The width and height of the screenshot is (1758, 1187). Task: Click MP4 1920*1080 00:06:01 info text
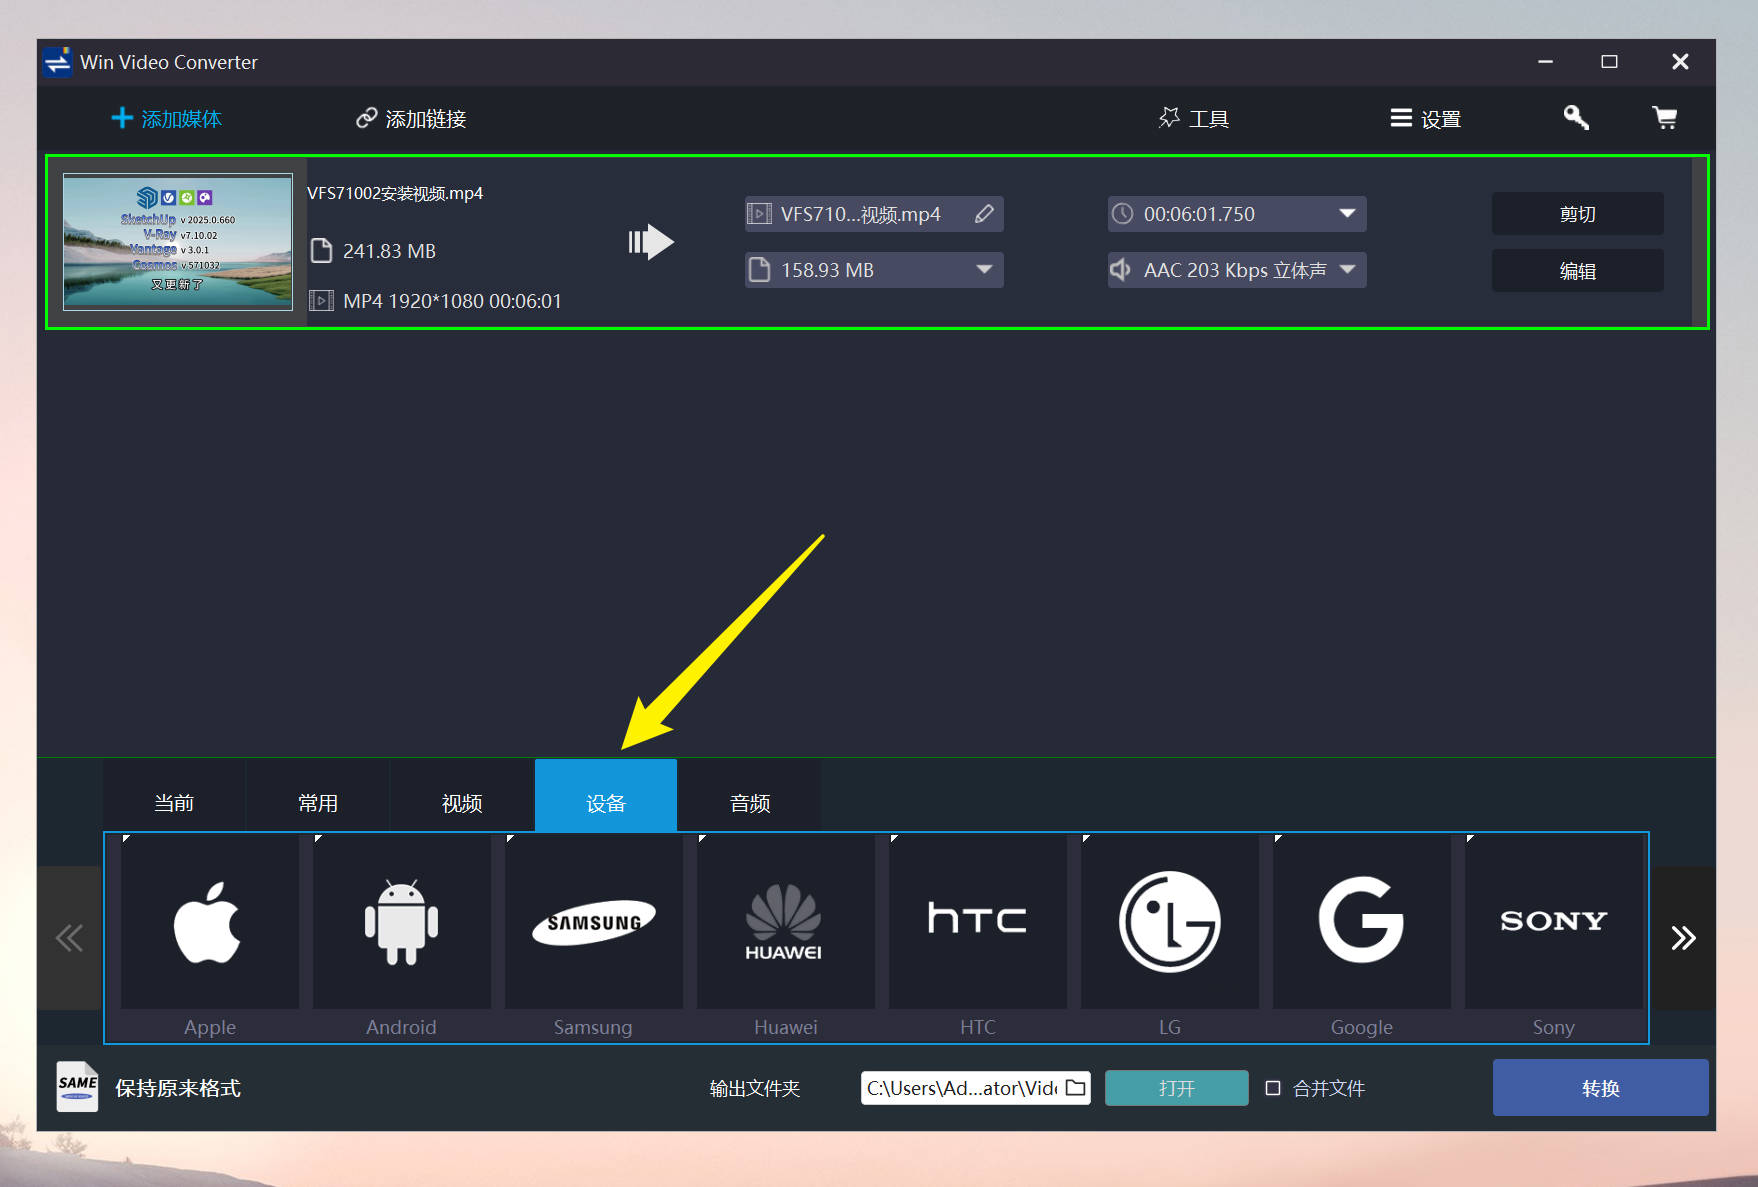(452, 301)
